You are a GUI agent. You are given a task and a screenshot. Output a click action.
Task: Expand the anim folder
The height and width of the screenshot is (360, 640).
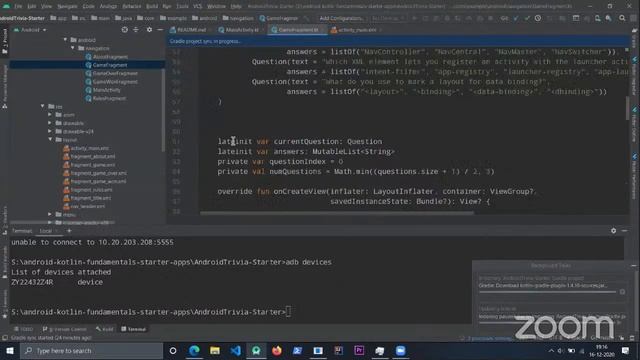pos(50,115)
